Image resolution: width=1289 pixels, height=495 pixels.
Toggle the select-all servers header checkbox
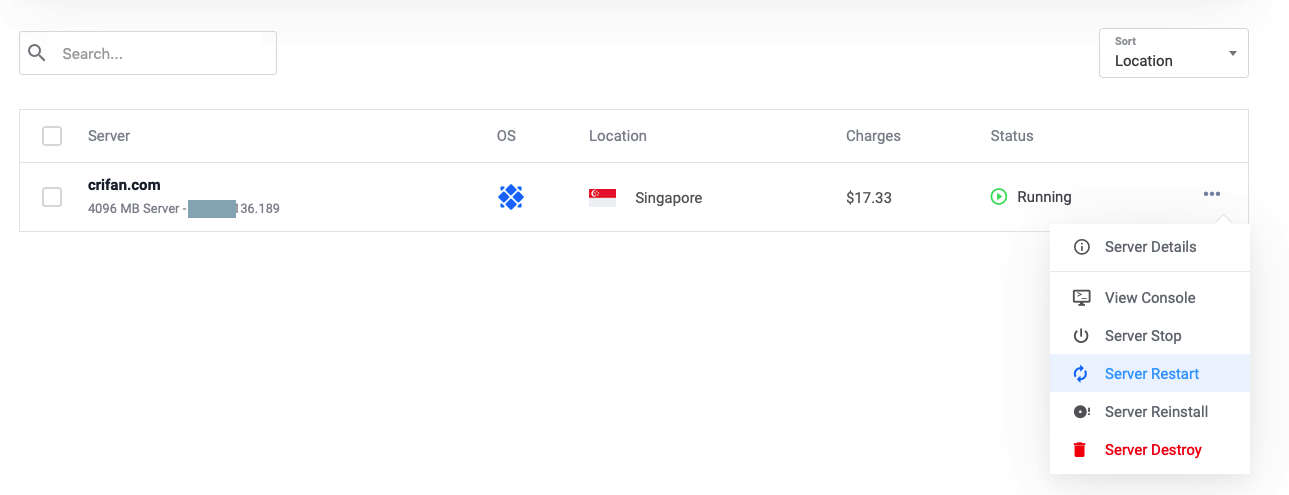[52, 136]
